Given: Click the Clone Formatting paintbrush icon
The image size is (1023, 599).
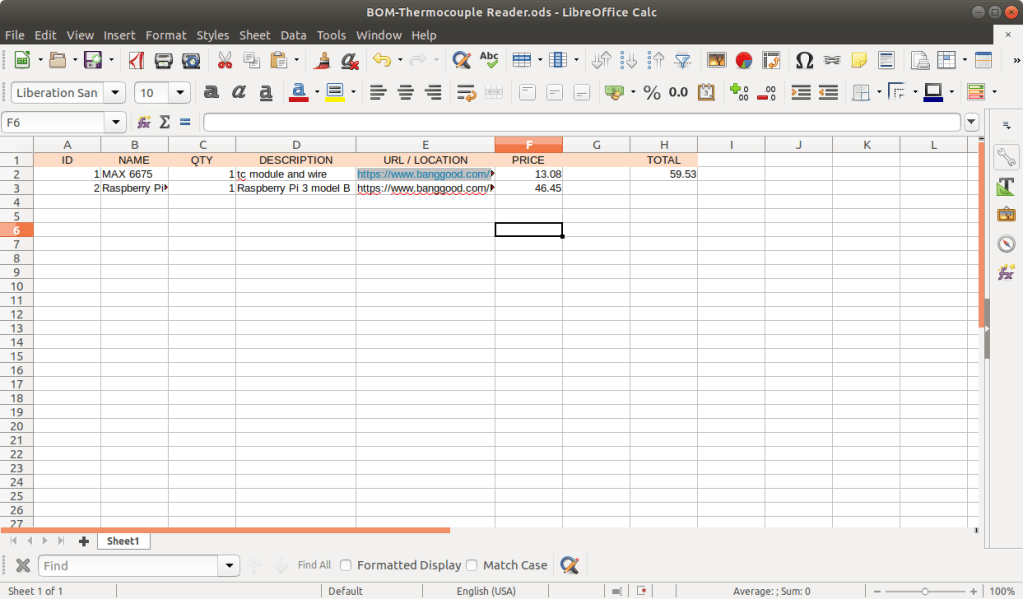Looking at the screenshot, I should click(323, 60).
